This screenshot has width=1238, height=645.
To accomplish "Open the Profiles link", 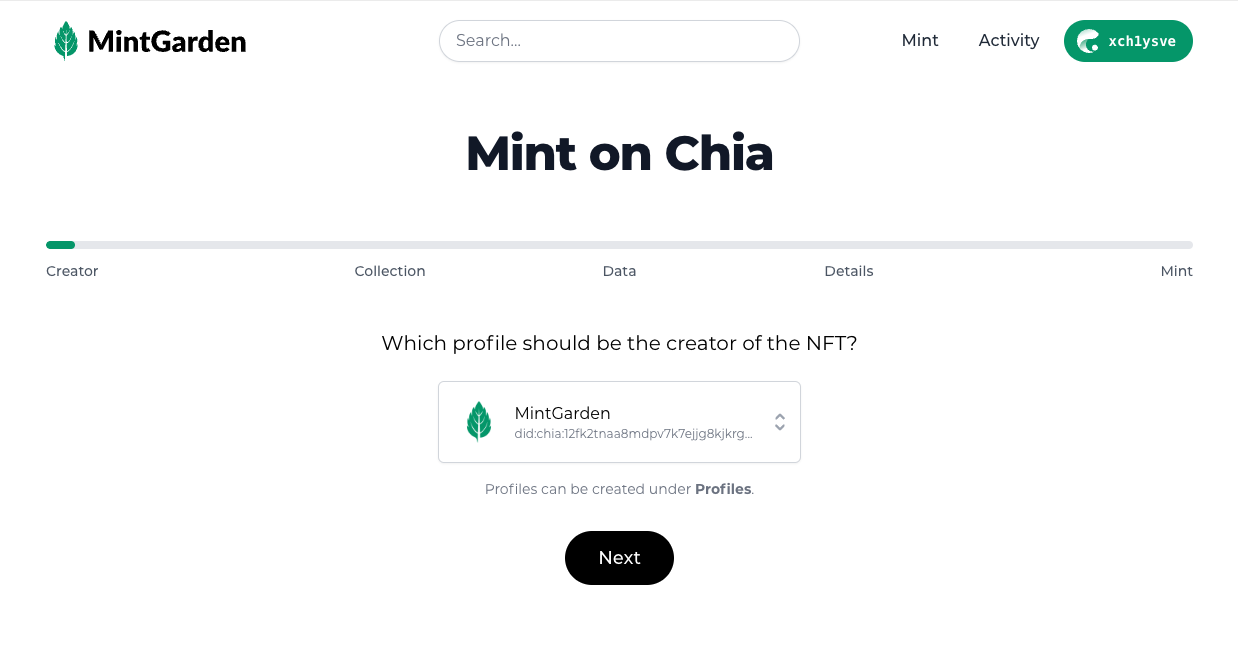I will pyautogui.click(x=722, y=489).
